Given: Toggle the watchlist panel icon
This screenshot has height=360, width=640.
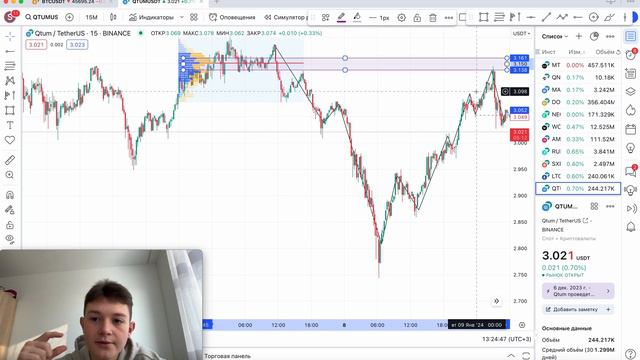Looking at the screenshot, I should point(631,36).
